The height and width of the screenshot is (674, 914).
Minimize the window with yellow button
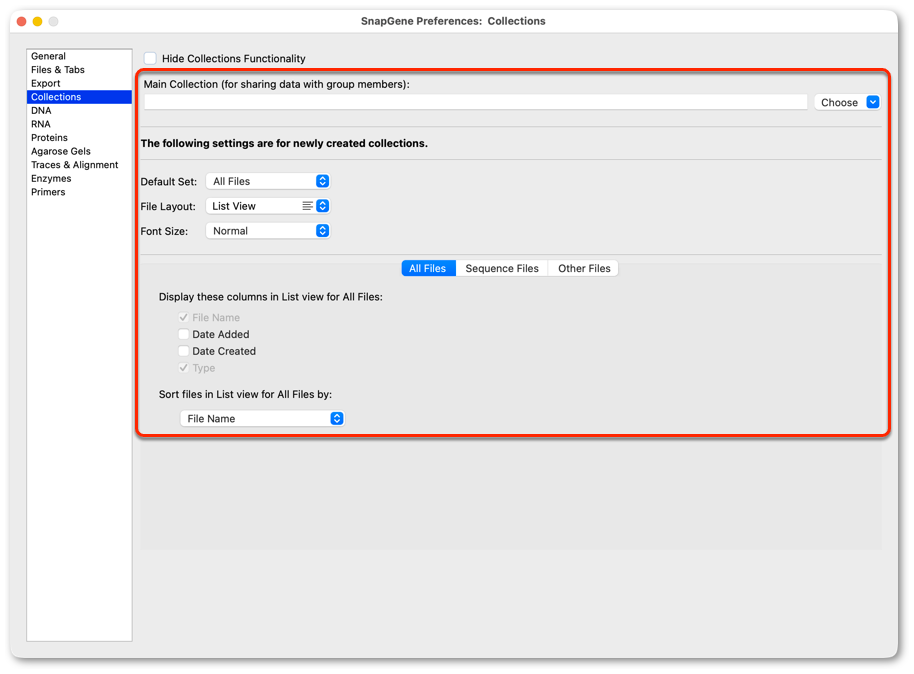[x=37, y=22]
